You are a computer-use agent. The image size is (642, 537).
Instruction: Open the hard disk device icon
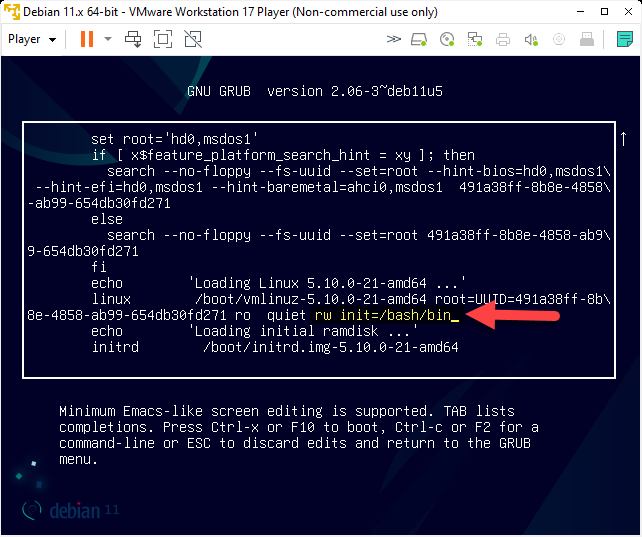[419, 39]
